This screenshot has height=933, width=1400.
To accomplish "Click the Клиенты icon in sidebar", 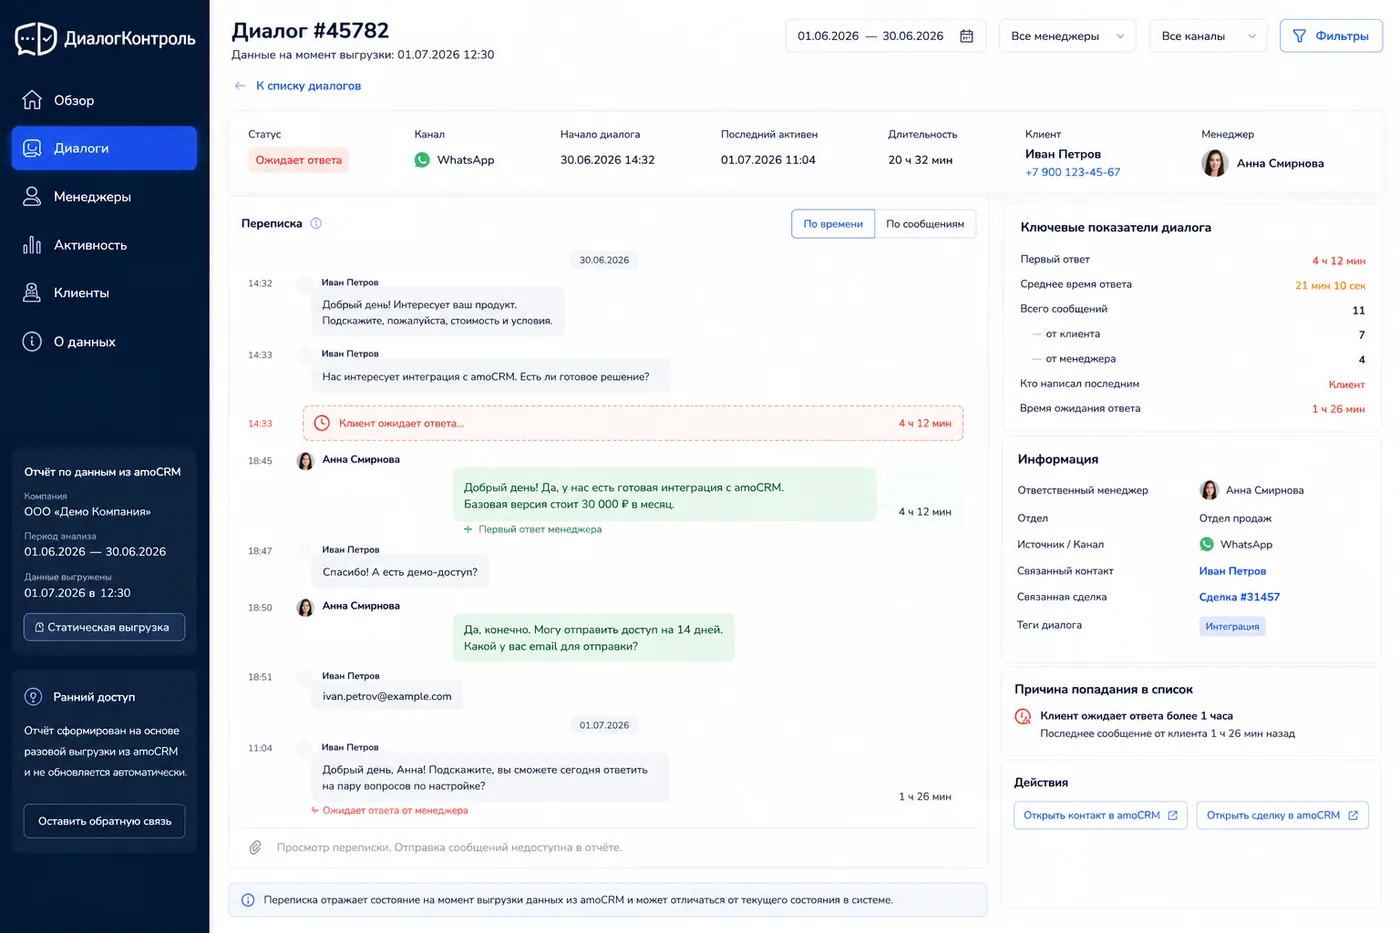I will (32, 293).
